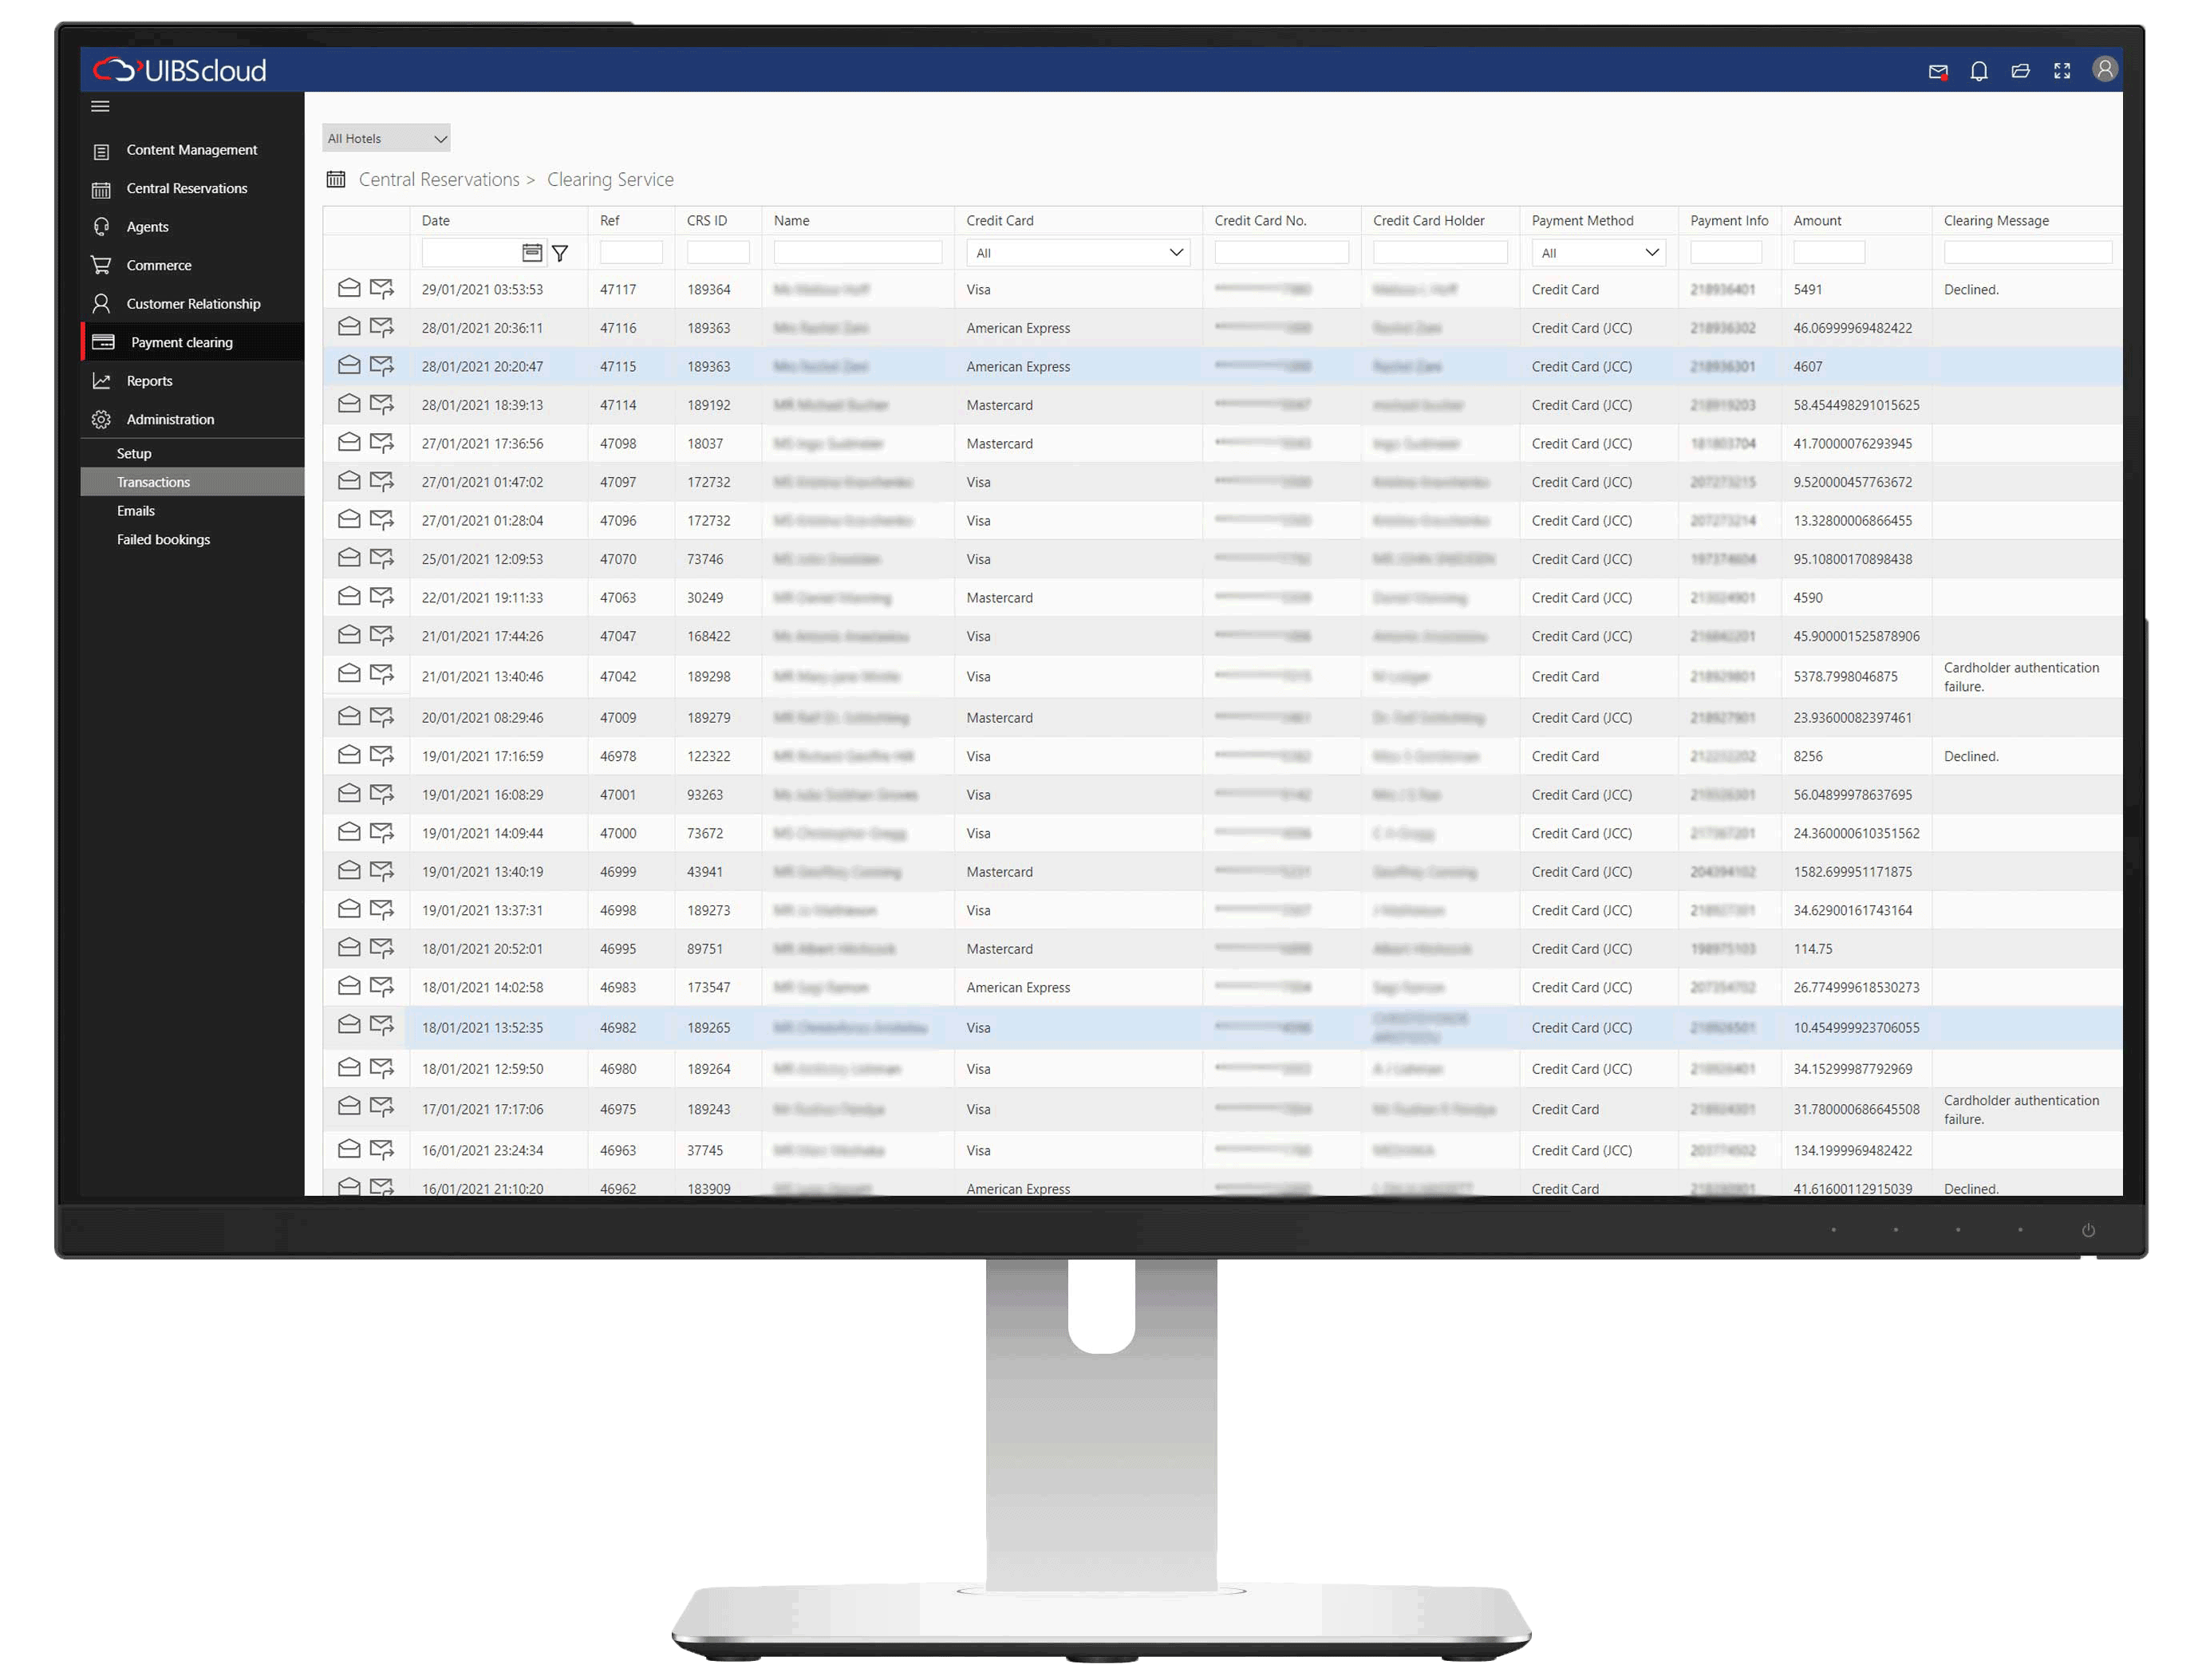The width and height of the screenshot is (2202, 1680).
Task: Sort by Clearing Message column header
Action: pos(1996,220)
